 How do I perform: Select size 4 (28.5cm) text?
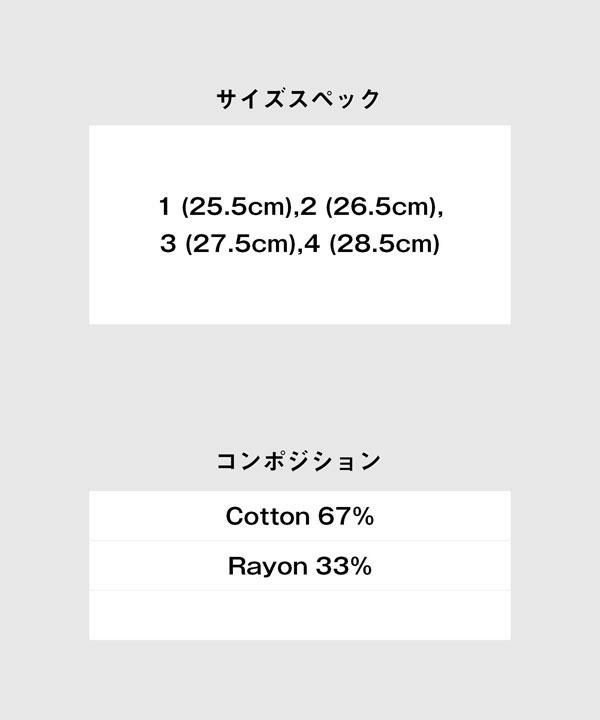point(370,243)
